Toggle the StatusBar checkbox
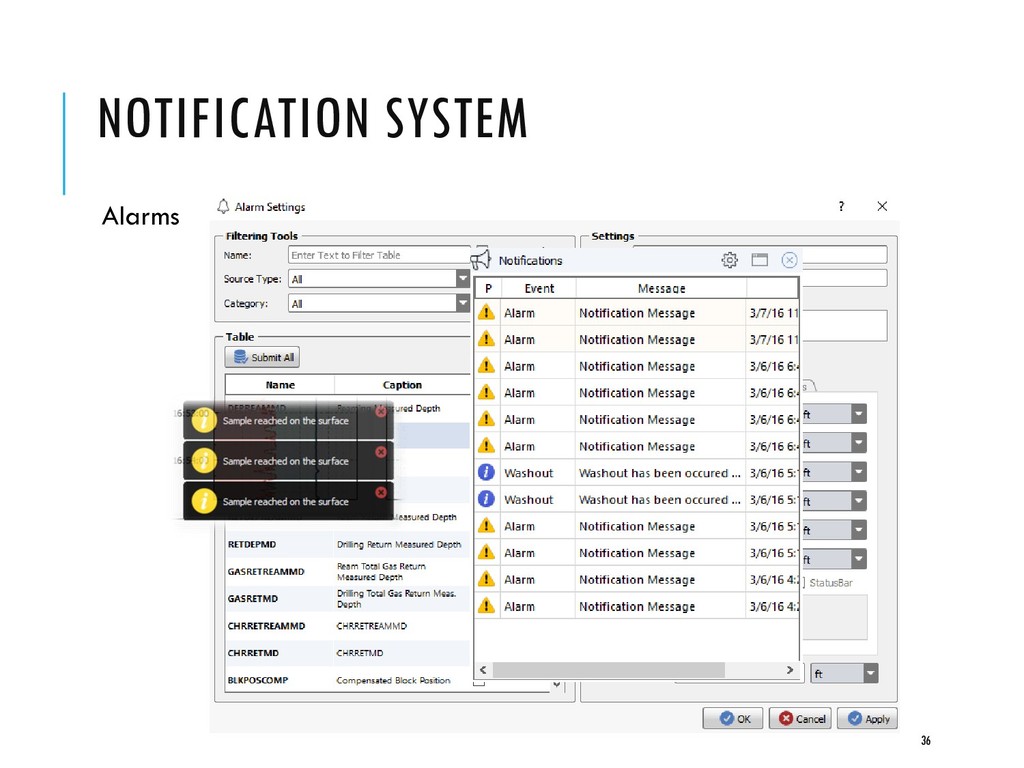 click(x=803, y=582)
